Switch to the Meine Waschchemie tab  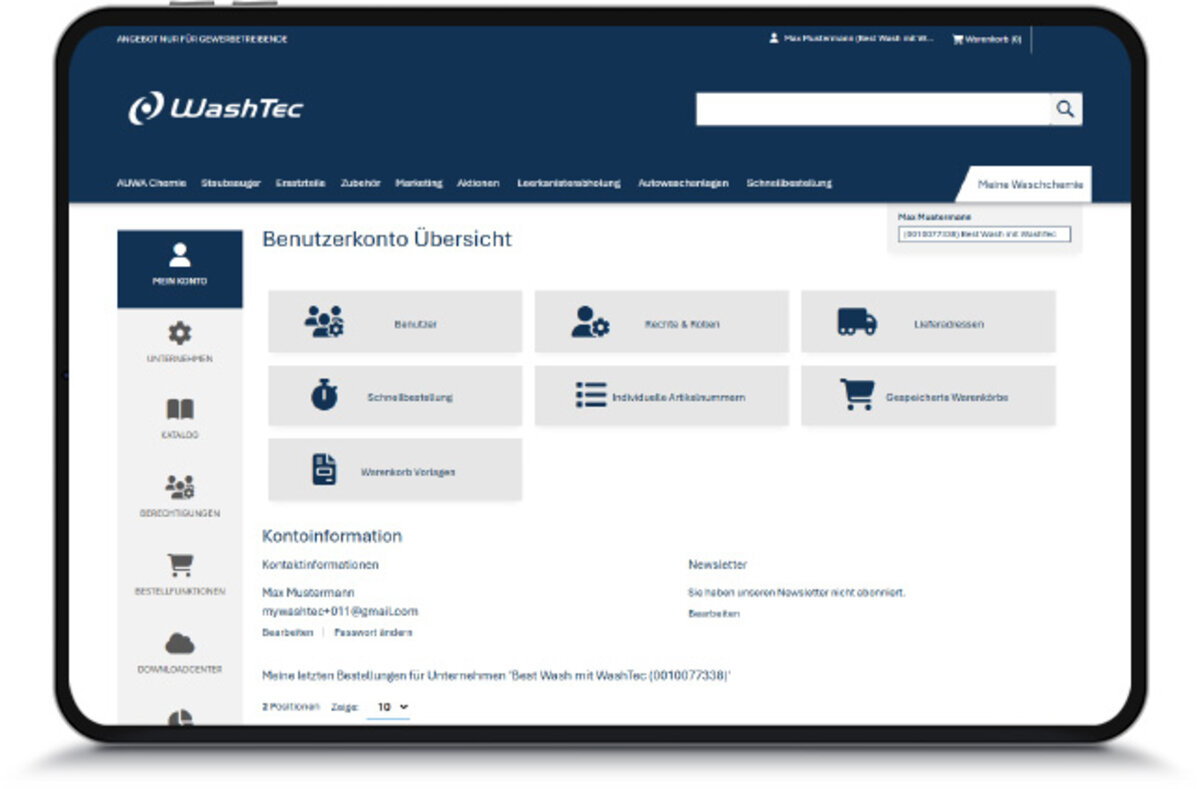pyautogui.click(x=1026, y=185)
